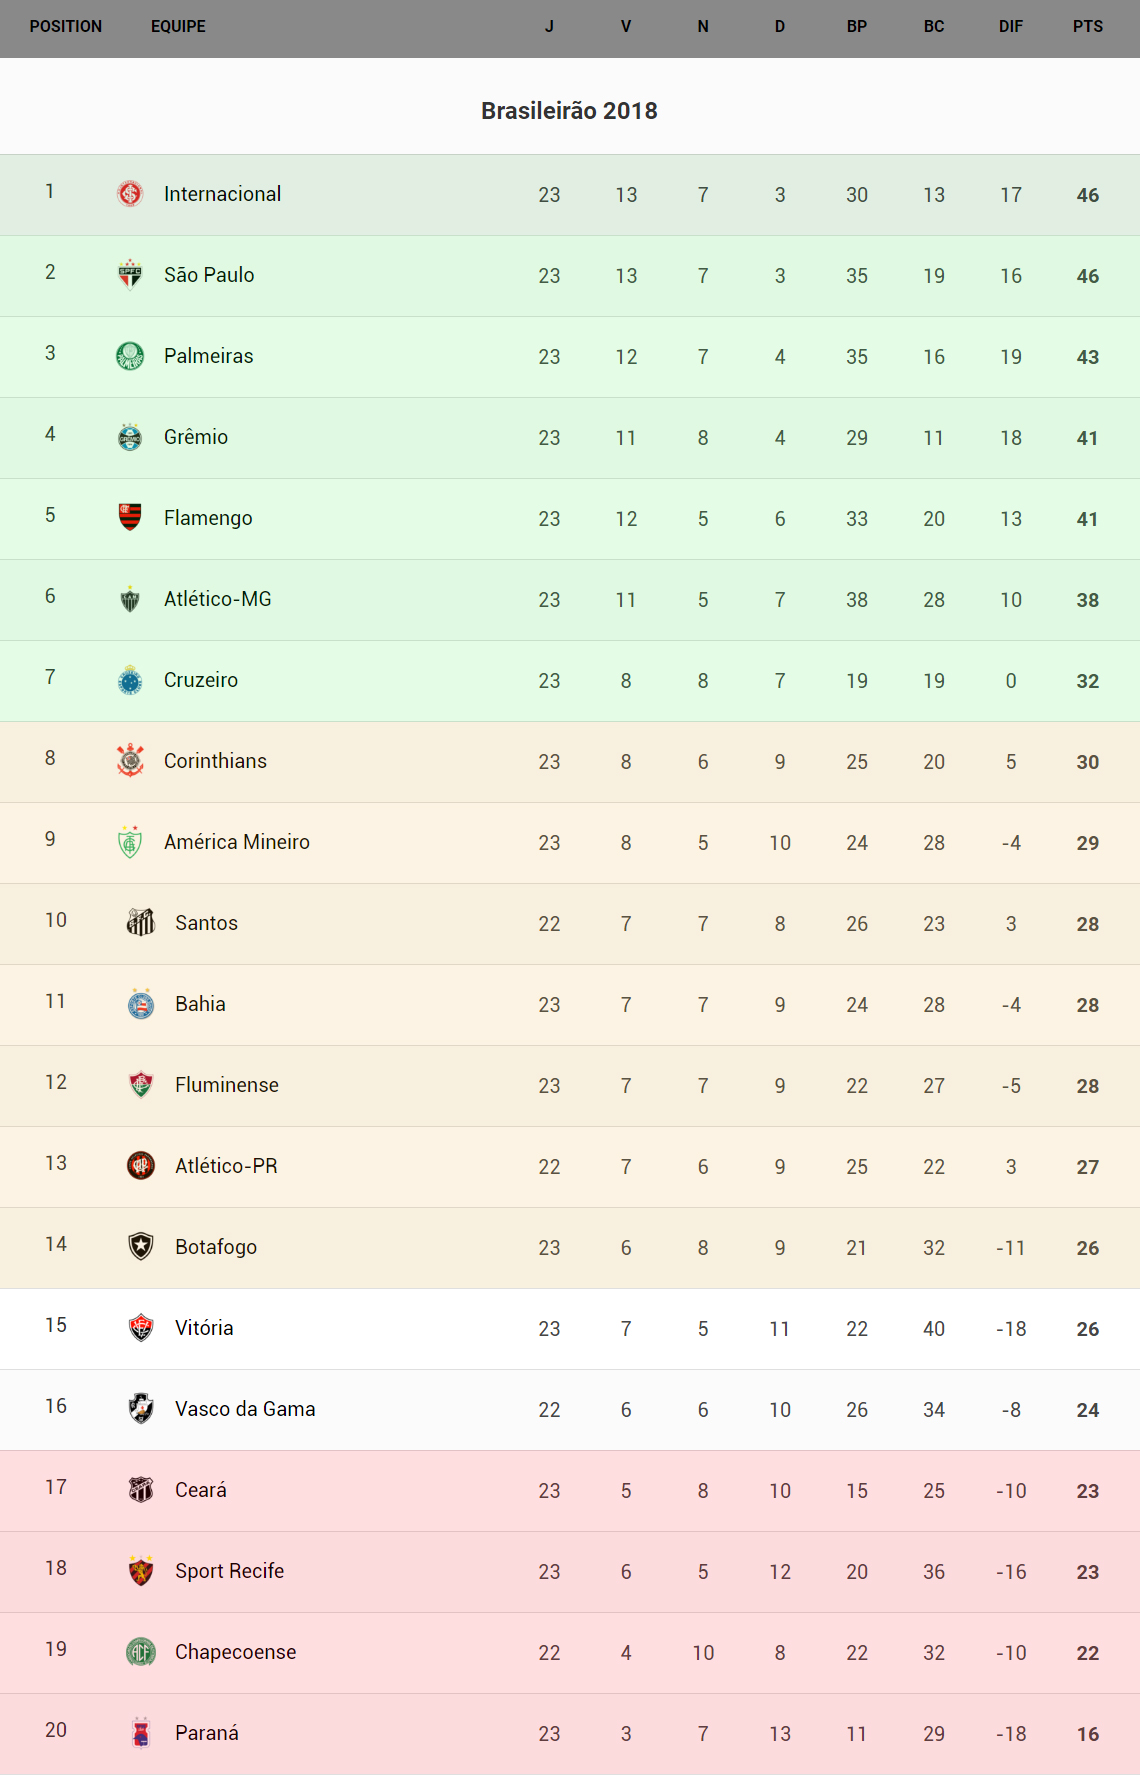
Task: Click the POSITION column header
Action: click(66, 27)
